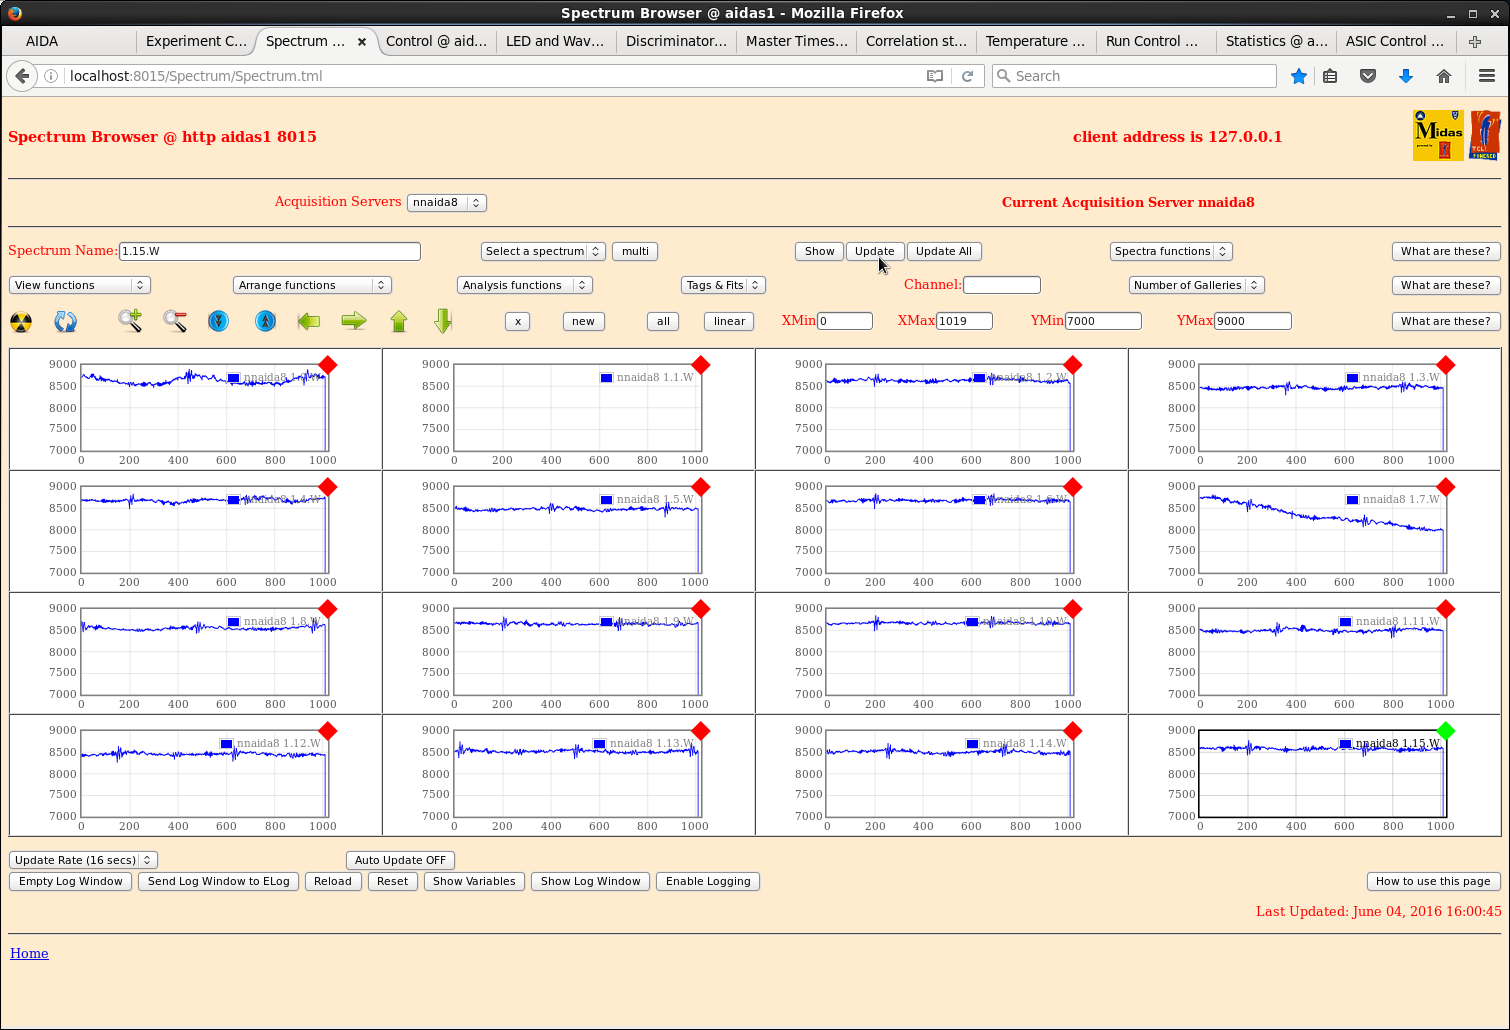Click the green left arrow icon
The height and width of the screenshot is (1030, 1510).
pyautogui.click(x=309, y=321)
